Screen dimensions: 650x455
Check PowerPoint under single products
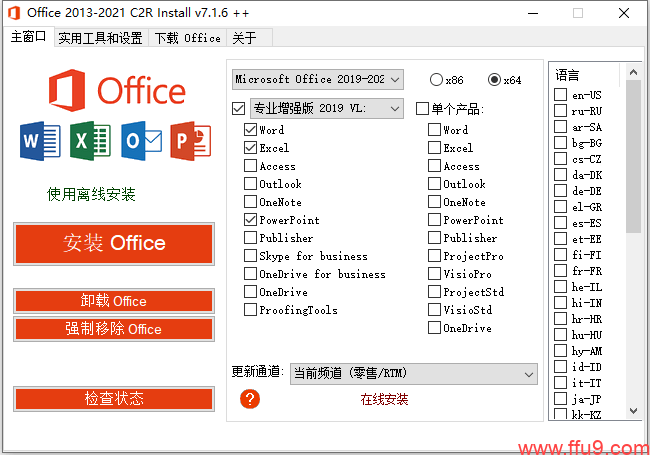click(434, 220)
